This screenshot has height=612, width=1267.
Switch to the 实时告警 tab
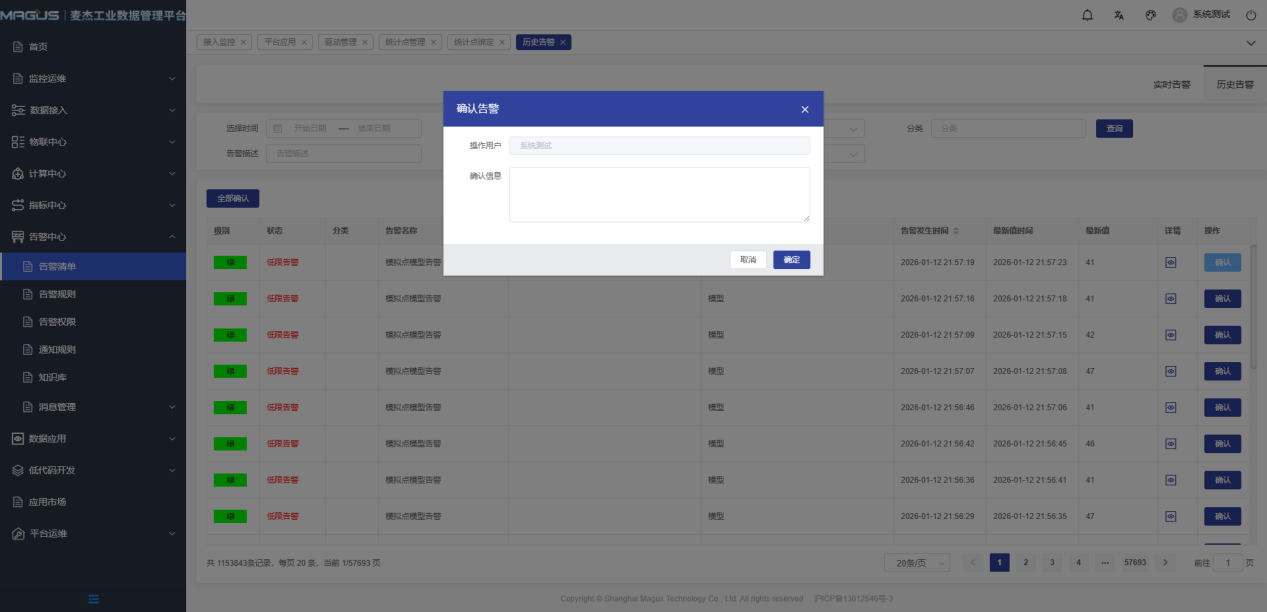click(x=1171, y=85)
